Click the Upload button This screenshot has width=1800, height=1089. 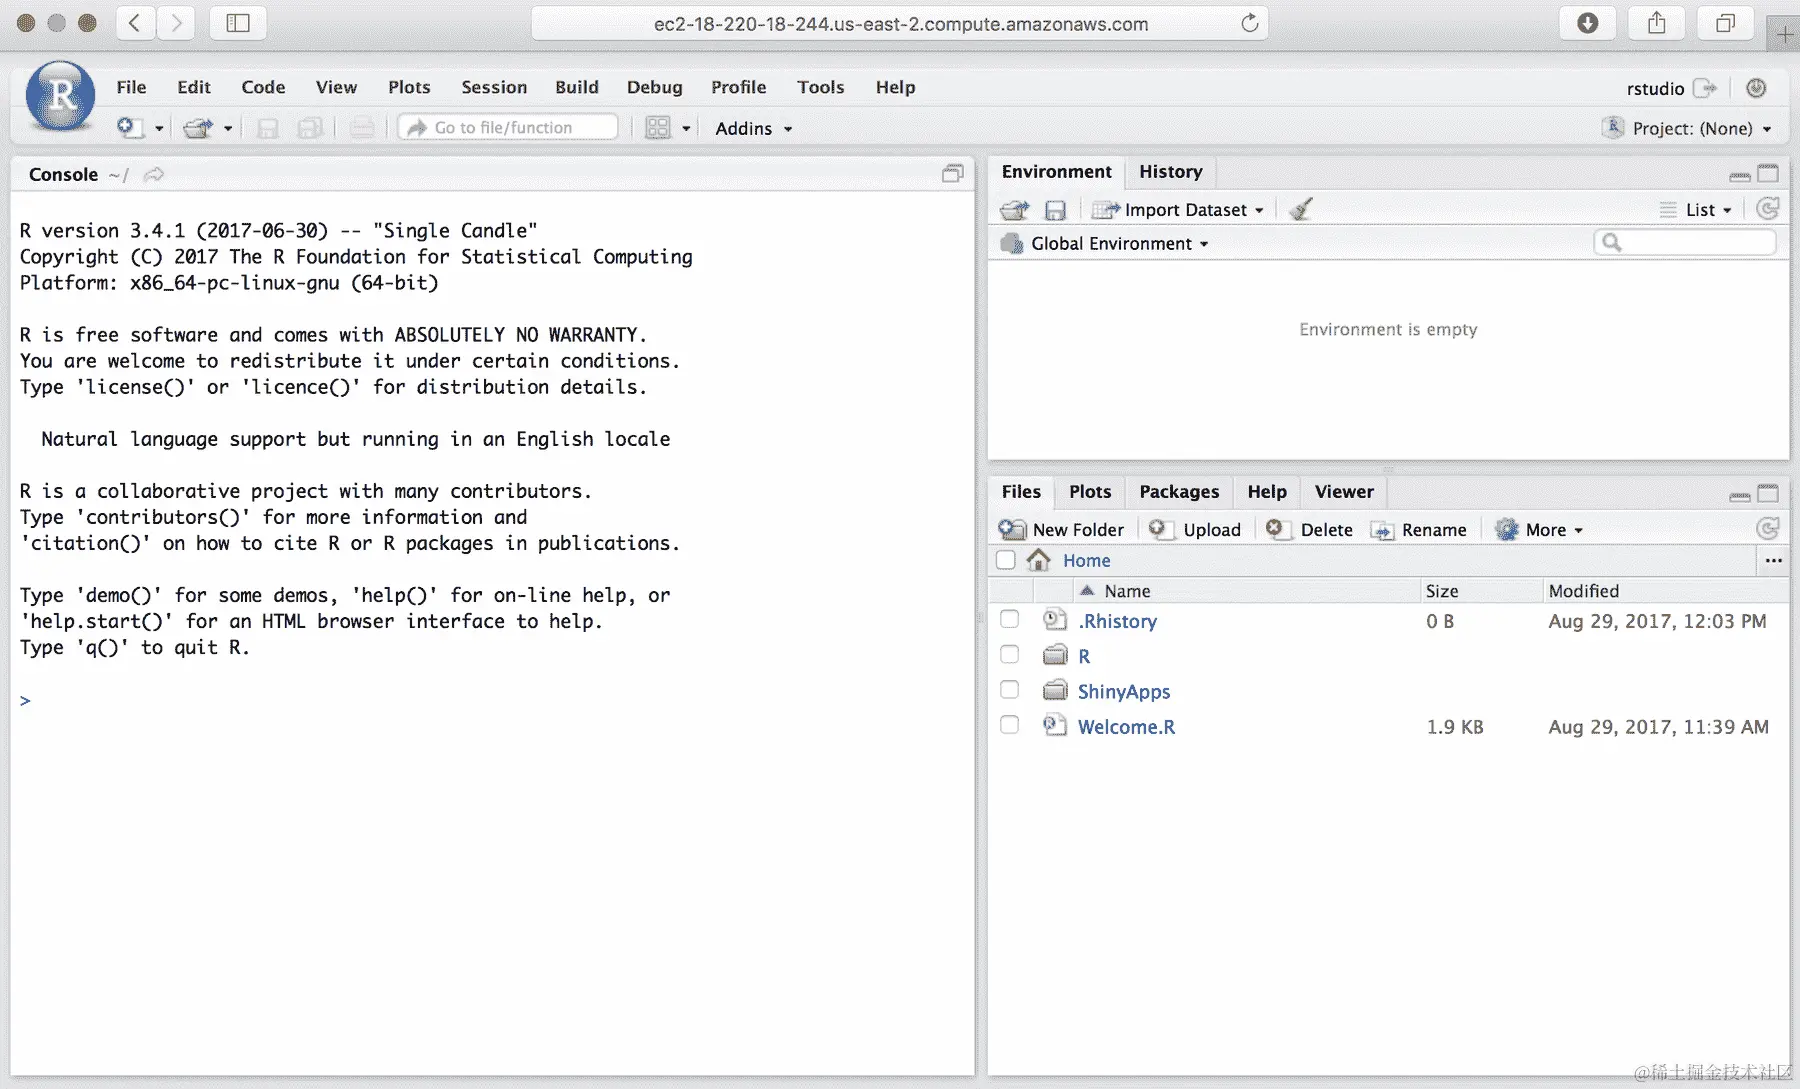point(1195,530)
